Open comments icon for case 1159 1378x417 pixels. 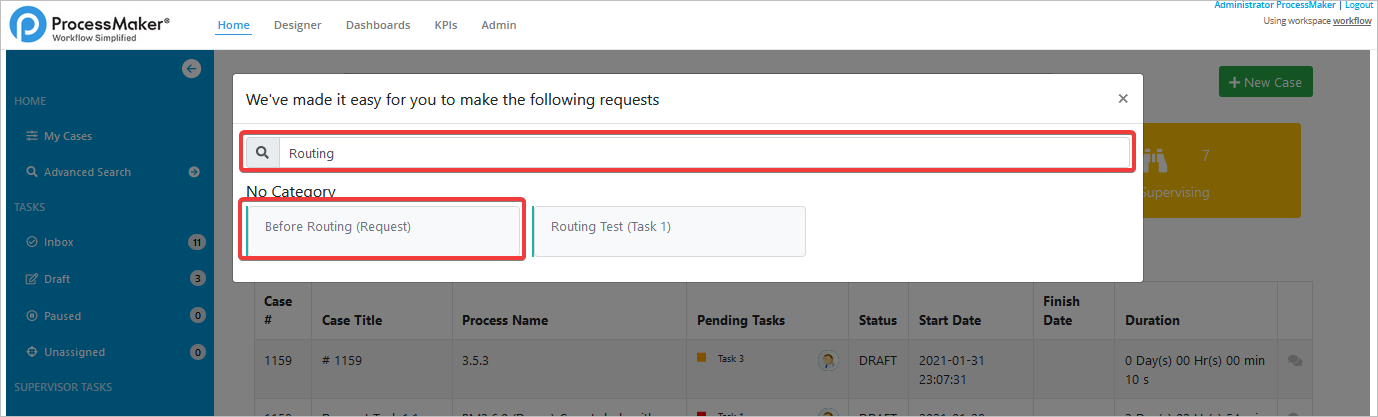click(1295, 360)
